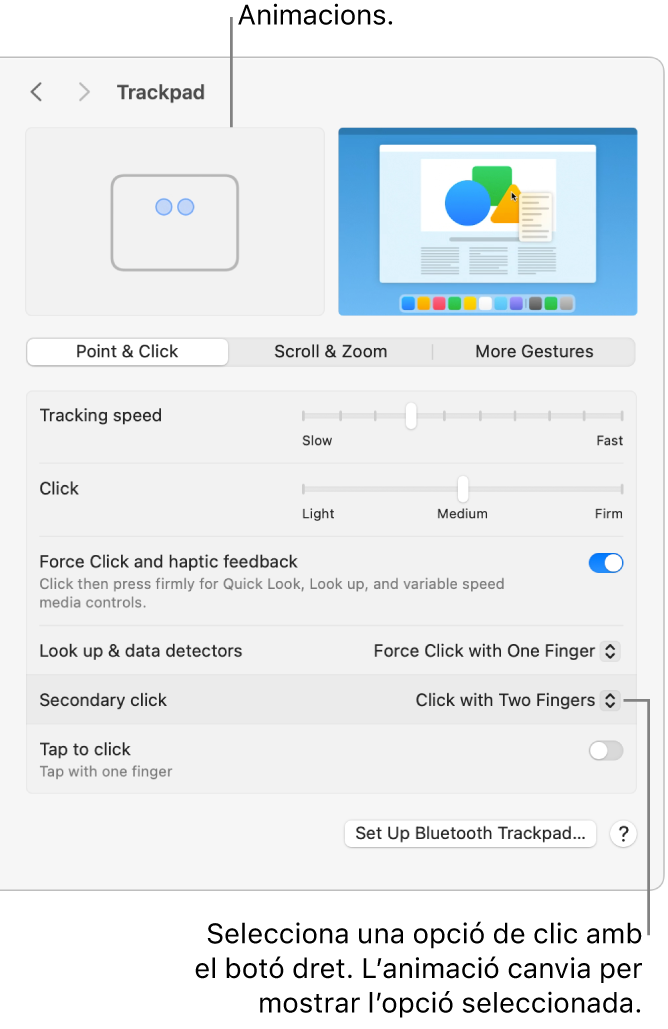Click the forward navigation arrow
This screenshot has height=1029, width=668.
(84, 93)
